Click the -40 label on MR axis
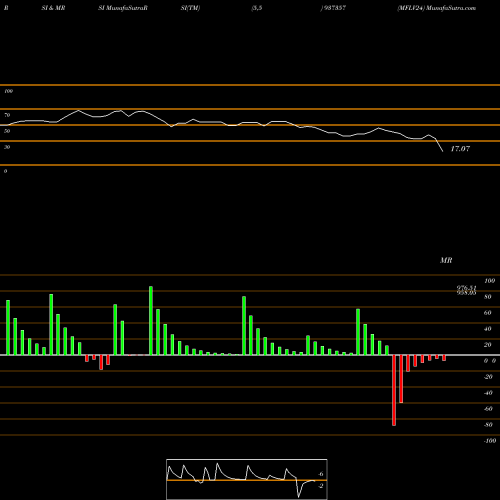This screenshot has height=500, width=500. tap(488, 393)
